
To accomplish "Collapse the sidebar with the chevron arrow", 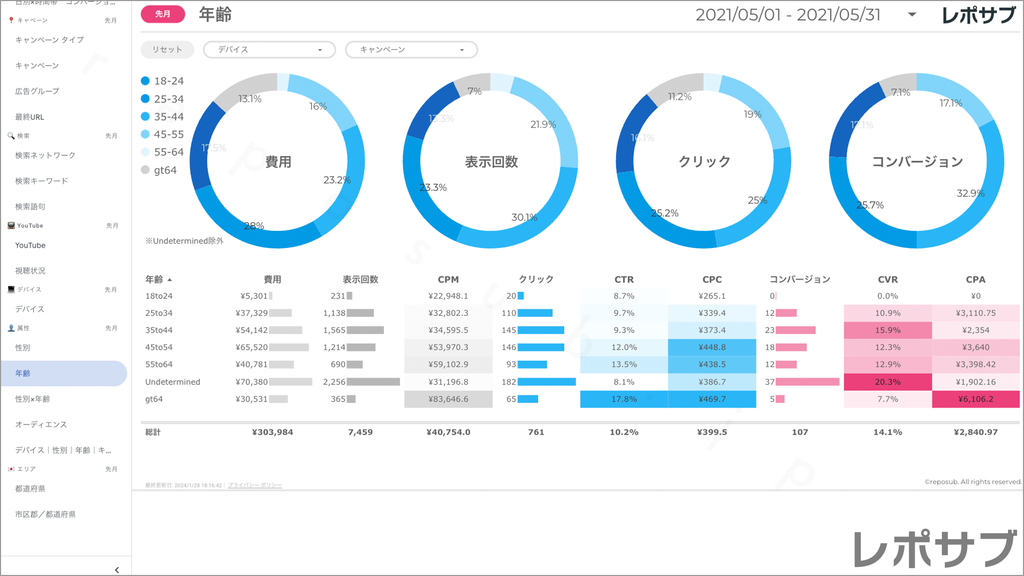I will pos(117,569).
